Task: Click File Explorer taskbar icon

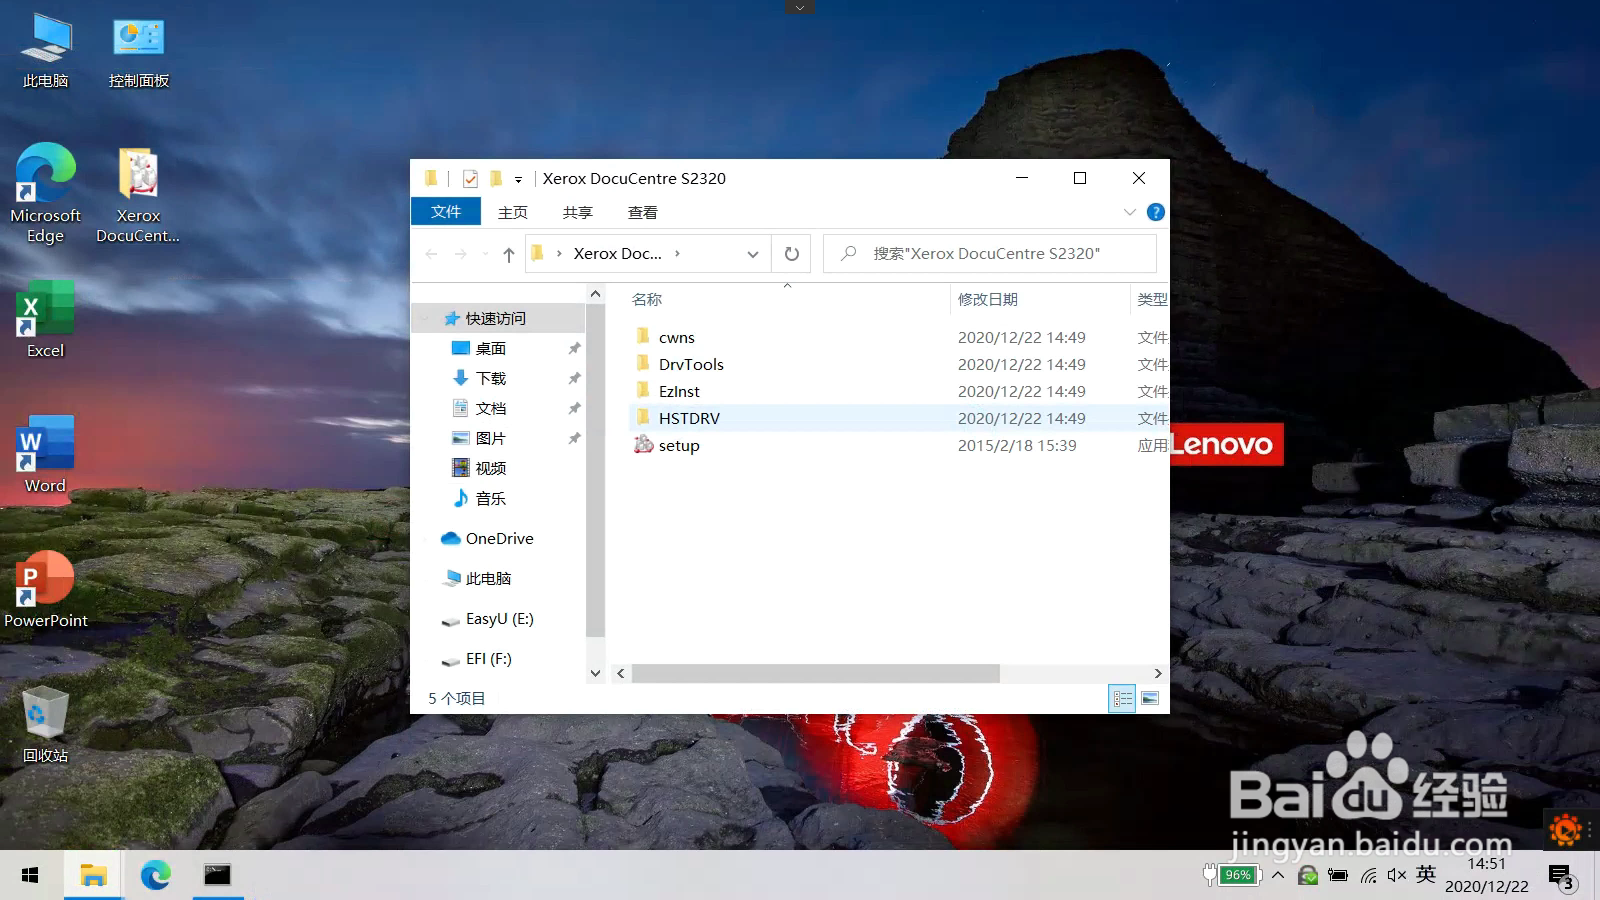Action: click(93, 875)
